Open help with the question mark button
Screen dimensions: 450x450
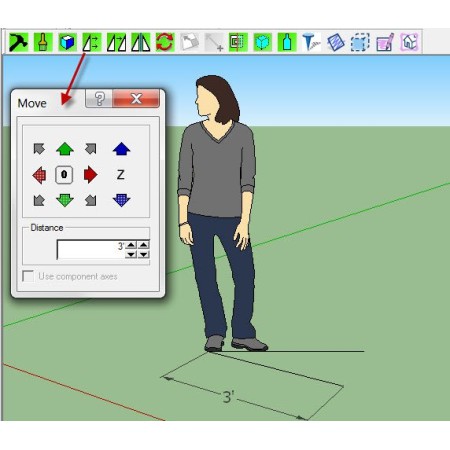click(99, 98)
